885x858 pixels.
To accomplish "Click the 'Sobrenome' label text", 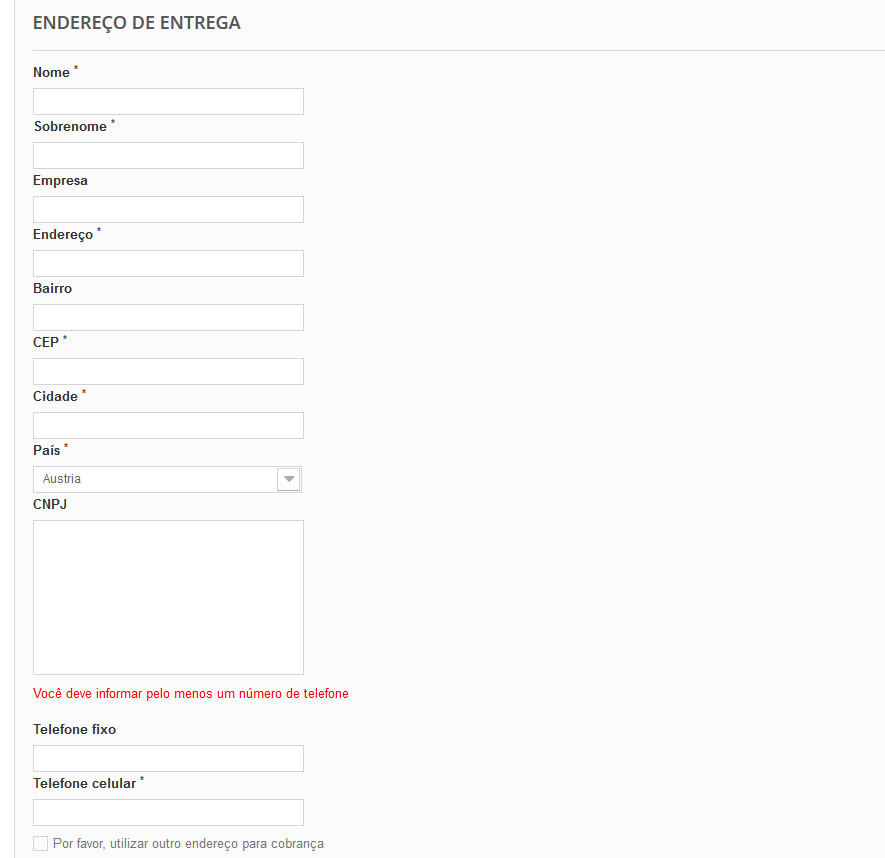I will click(x=70, y=126).
